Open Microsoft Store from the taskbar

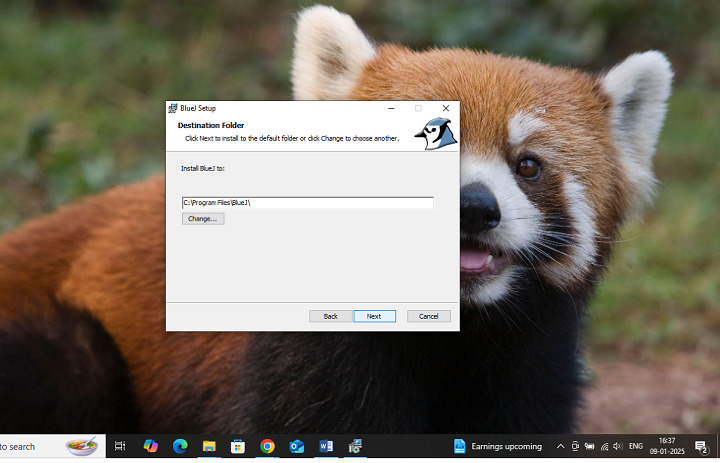(238, 446)
